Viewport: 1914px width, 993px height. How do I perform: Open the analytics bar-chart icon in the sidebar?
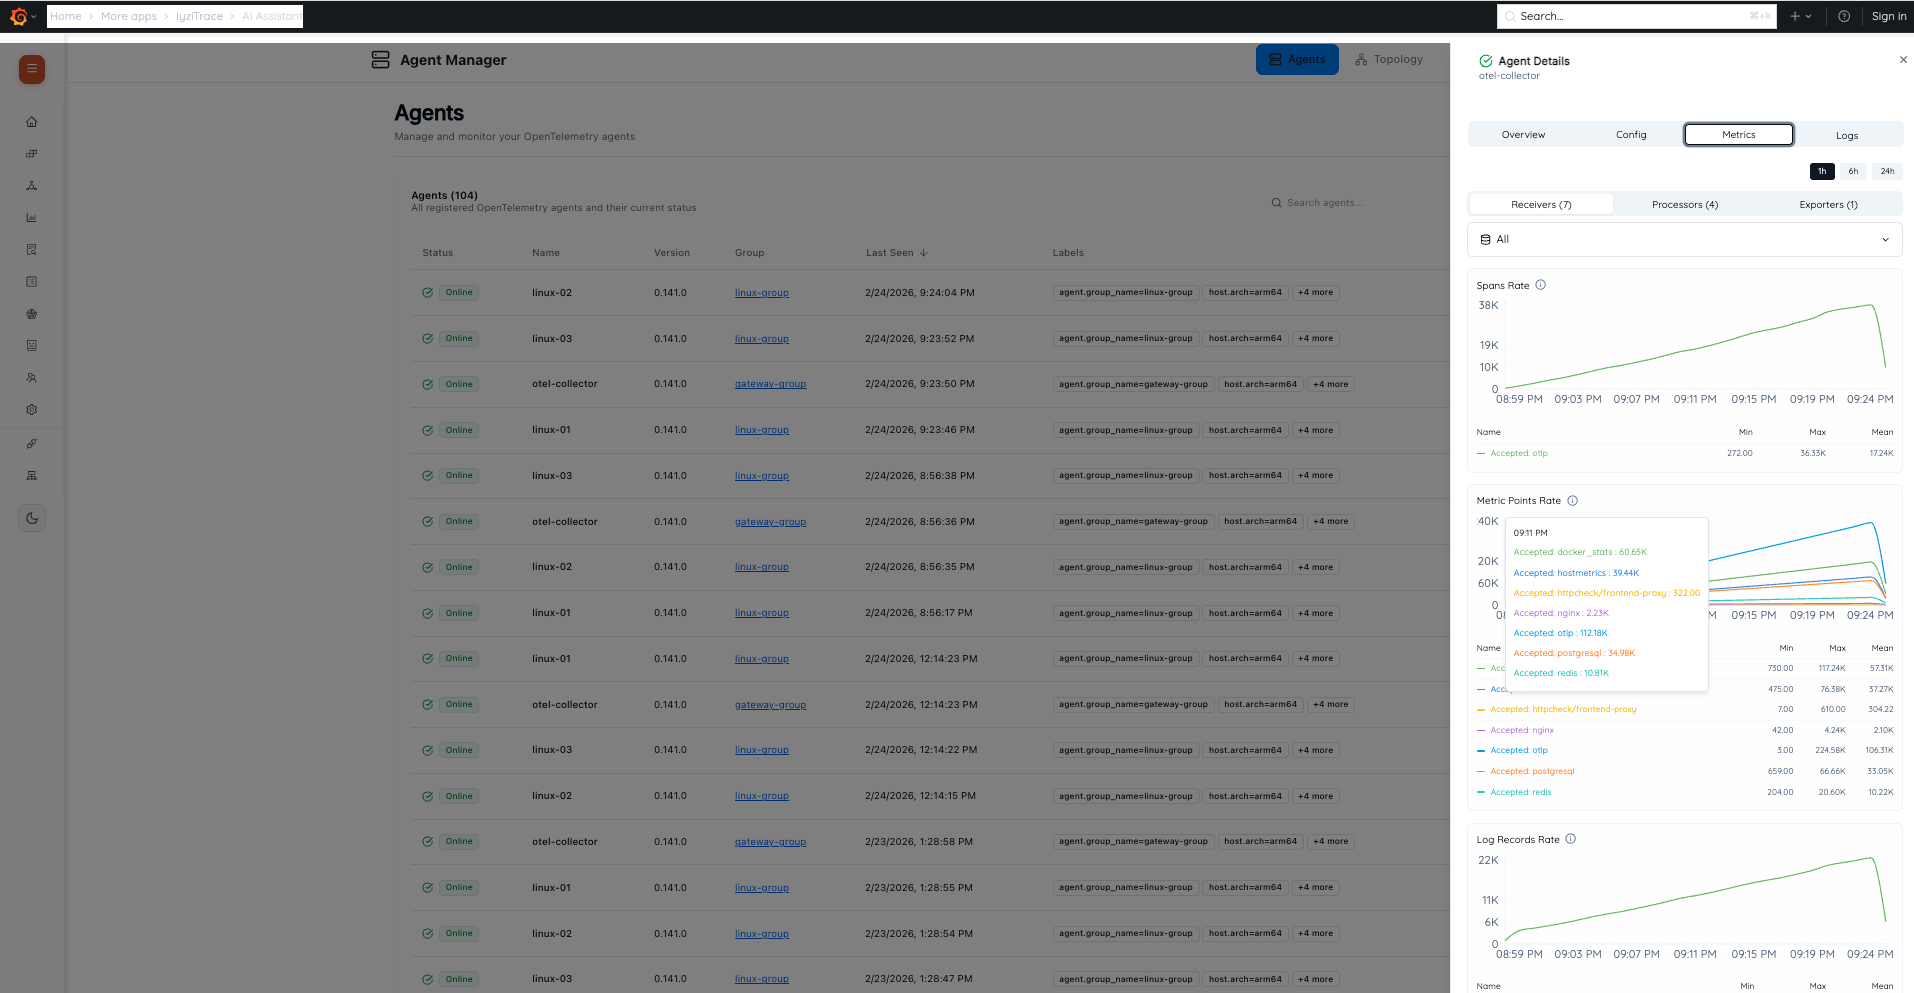pos(31,218)
